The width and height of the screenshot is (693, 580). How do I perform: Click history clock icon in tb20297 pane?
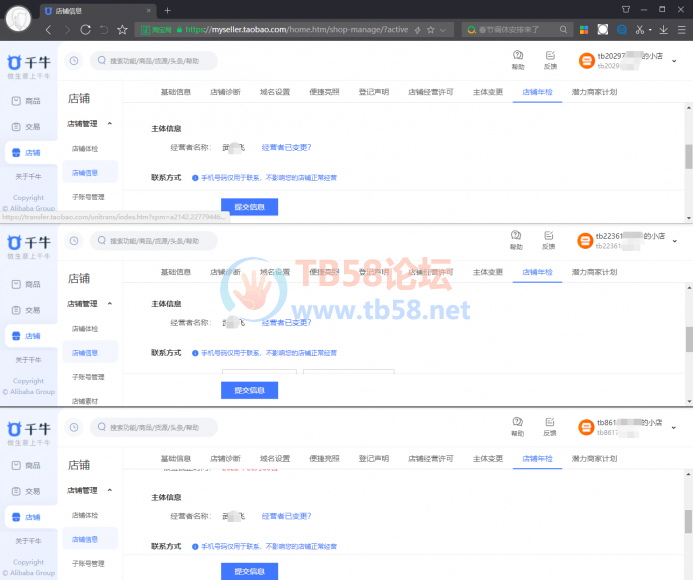[x=74, y=61]
